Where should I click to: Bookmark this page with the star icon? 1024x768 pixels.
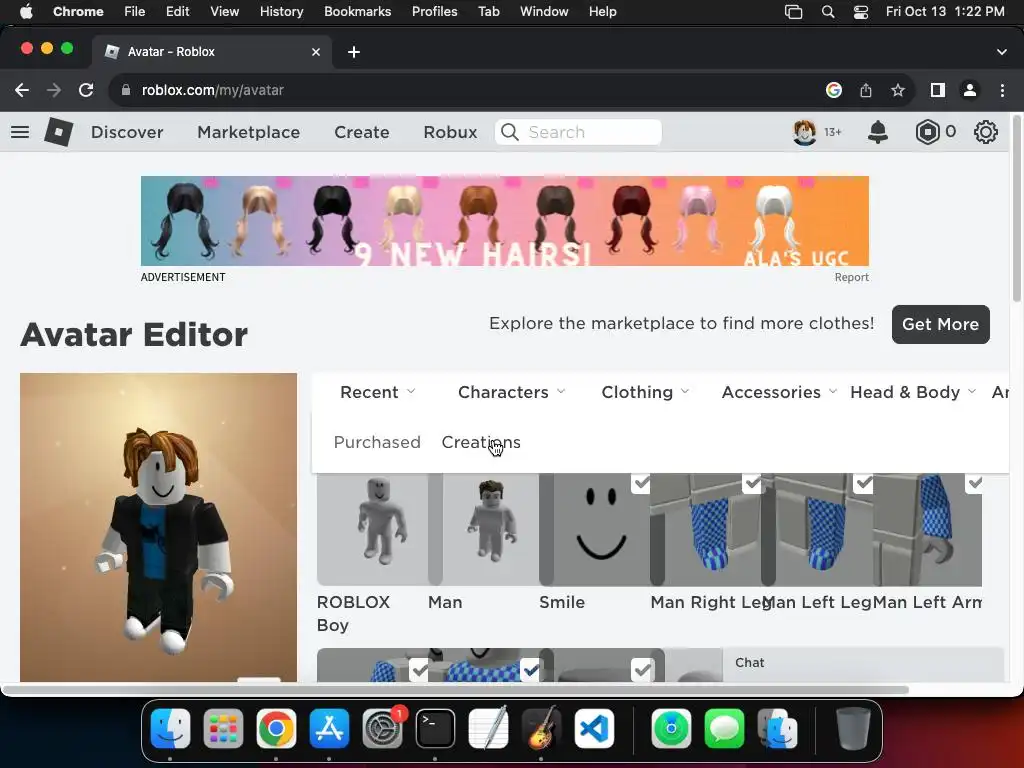click(898, 90)
